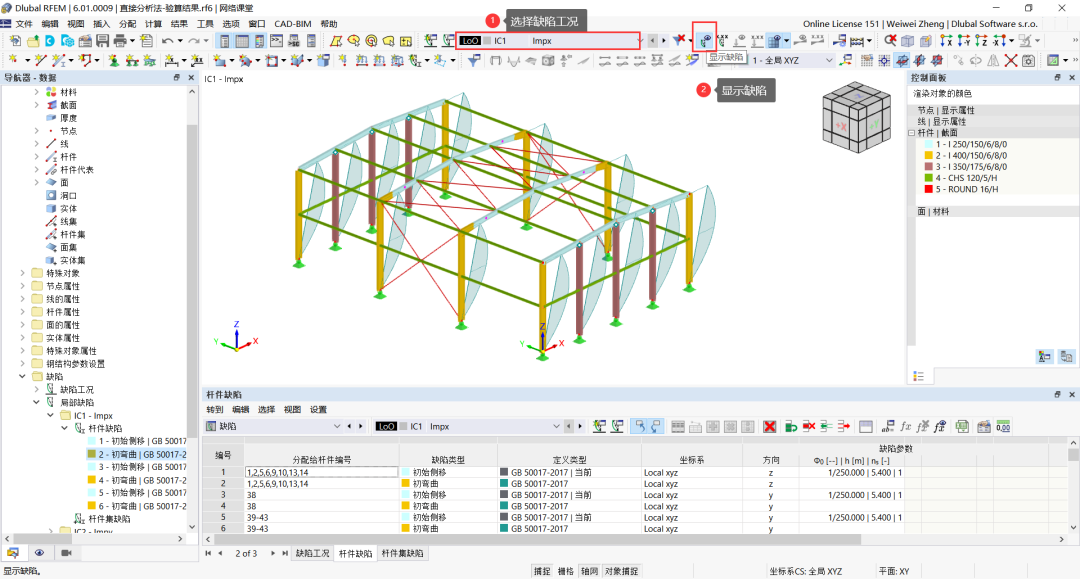Expand the 缺陷工况 node in navigator
The height and width of the screenshot is (579, 1080).
pyautogui.click(x=37, y=390)
